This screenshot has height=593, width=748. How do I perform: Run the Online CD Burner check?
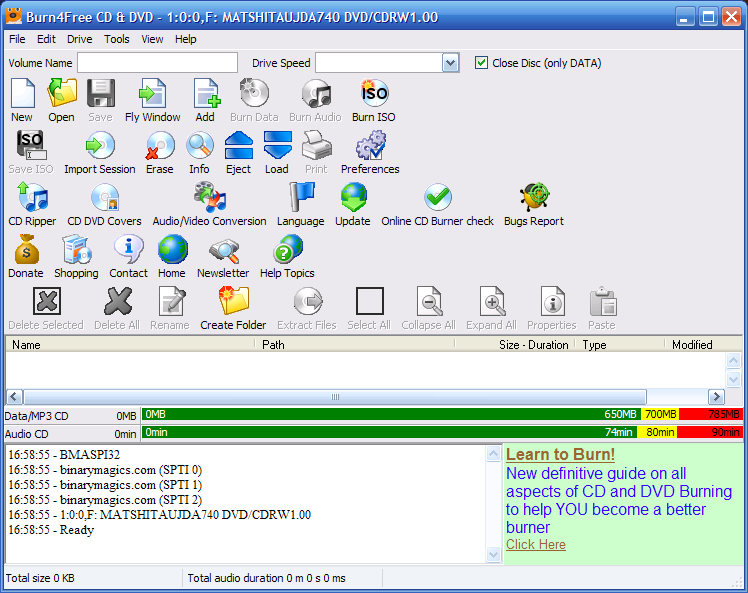tap(438, 198)
